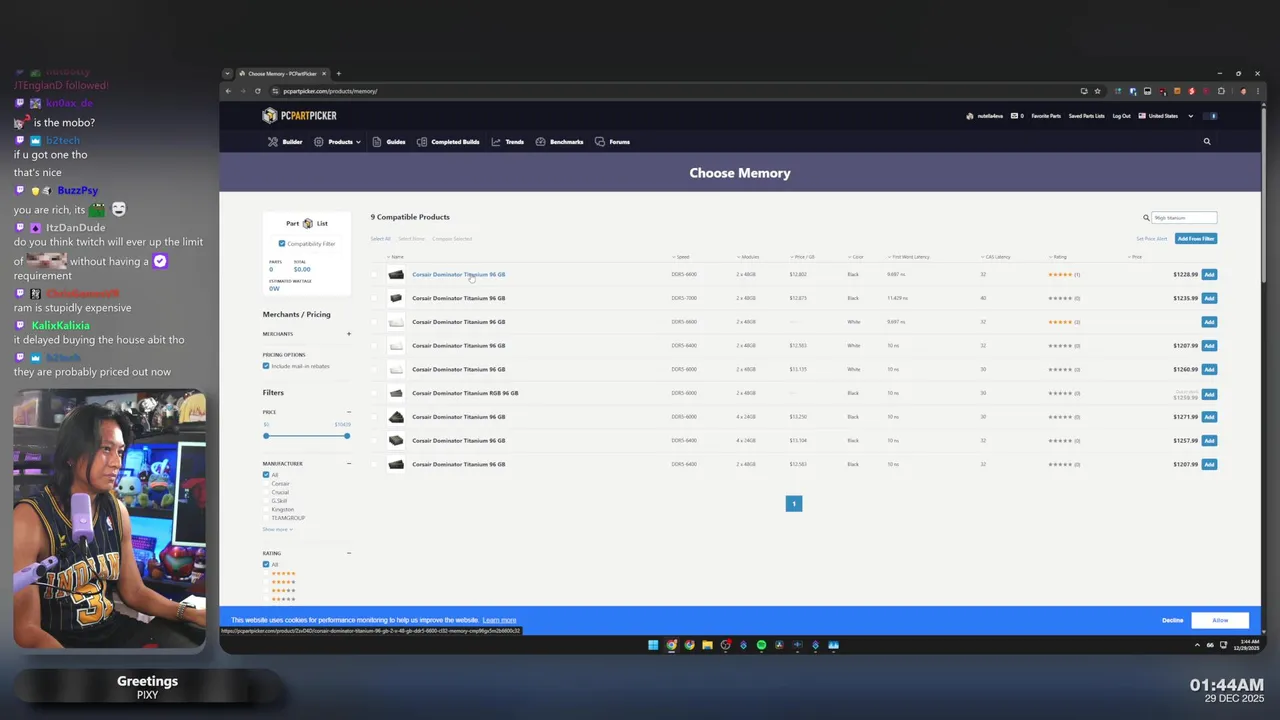Reload the page with refresh icon

(x=257, y=91)
